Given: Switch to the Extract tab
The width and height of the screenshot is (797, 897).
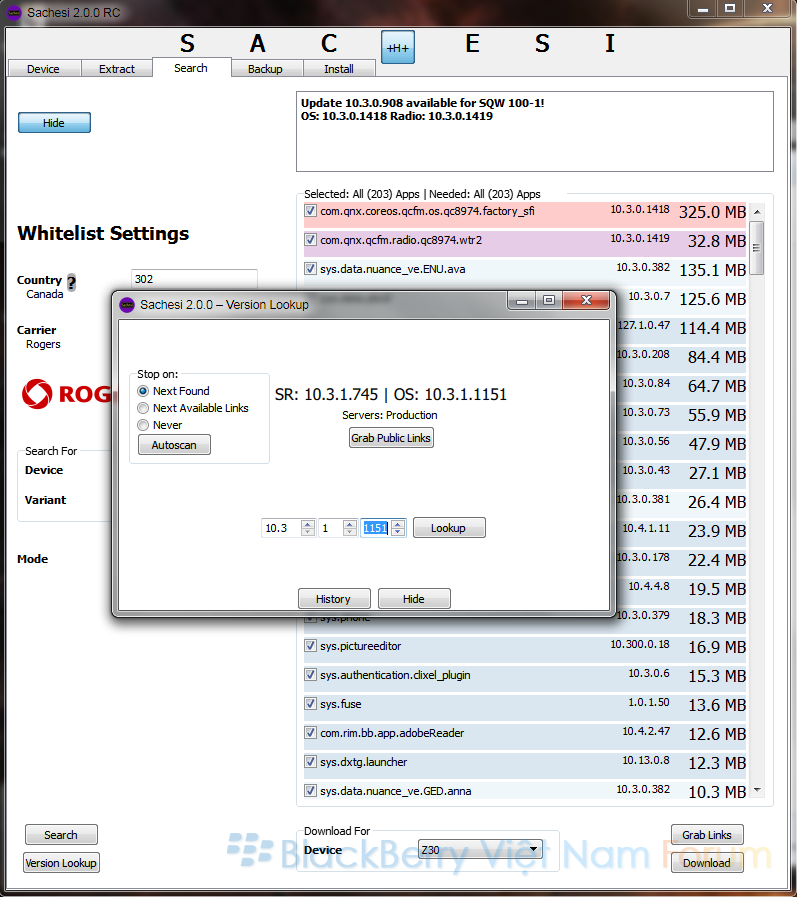Looking at the screenshot, I should tap(117, 69).
